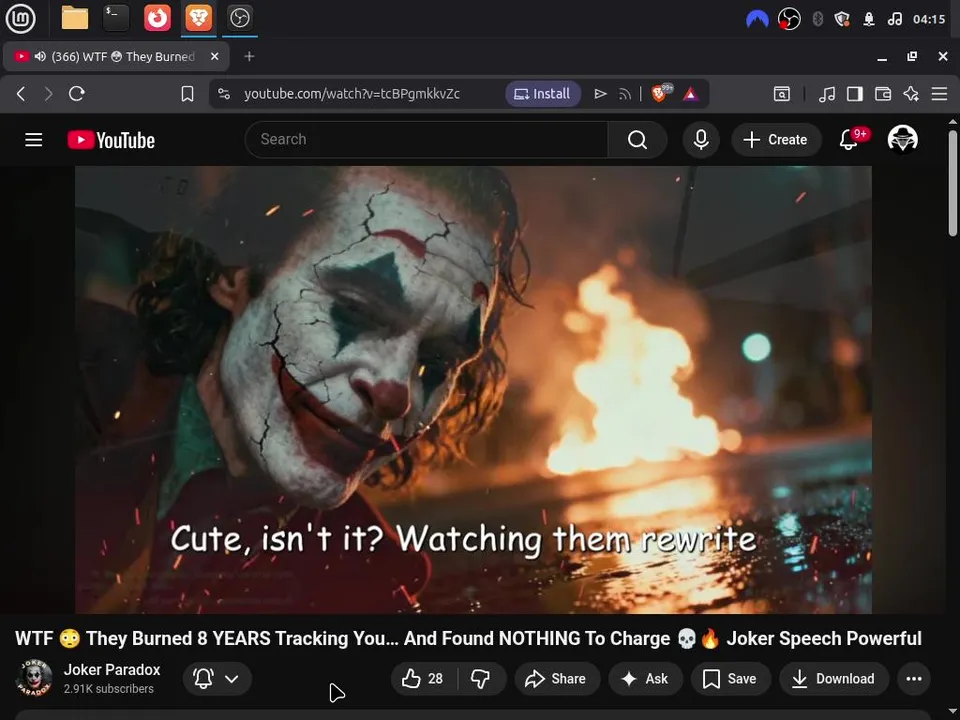The image size is (960, 720).
Task: Open the Joker Paradox channel avatar
Action: pyautogui.click(x=34, y=678)
